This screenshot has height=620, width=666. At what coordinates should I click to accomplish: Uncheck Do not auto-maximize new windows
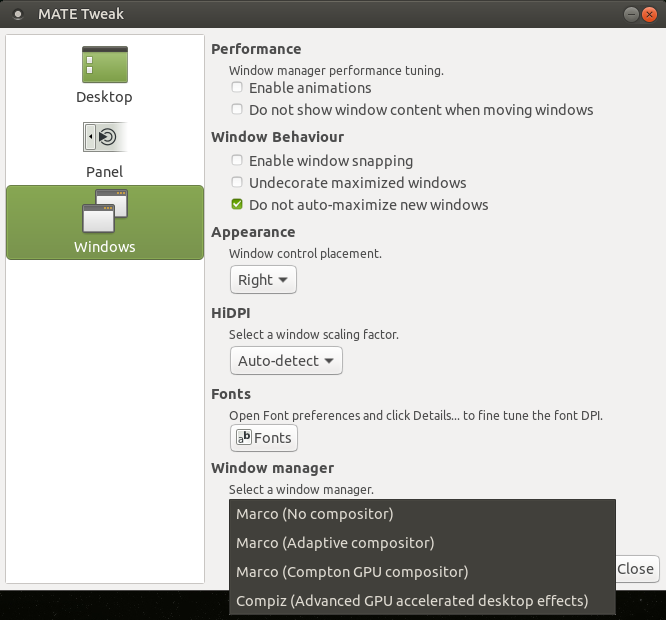point(237,205)
